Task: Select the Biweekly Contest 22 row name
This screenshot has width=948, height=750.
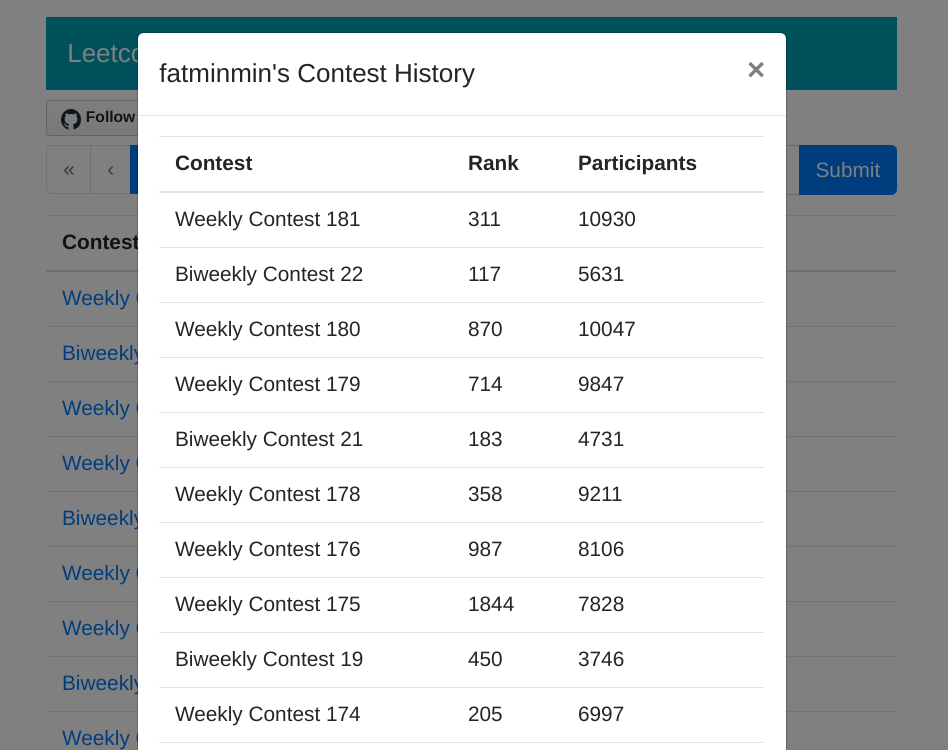Action: click(x=269, y=274)
